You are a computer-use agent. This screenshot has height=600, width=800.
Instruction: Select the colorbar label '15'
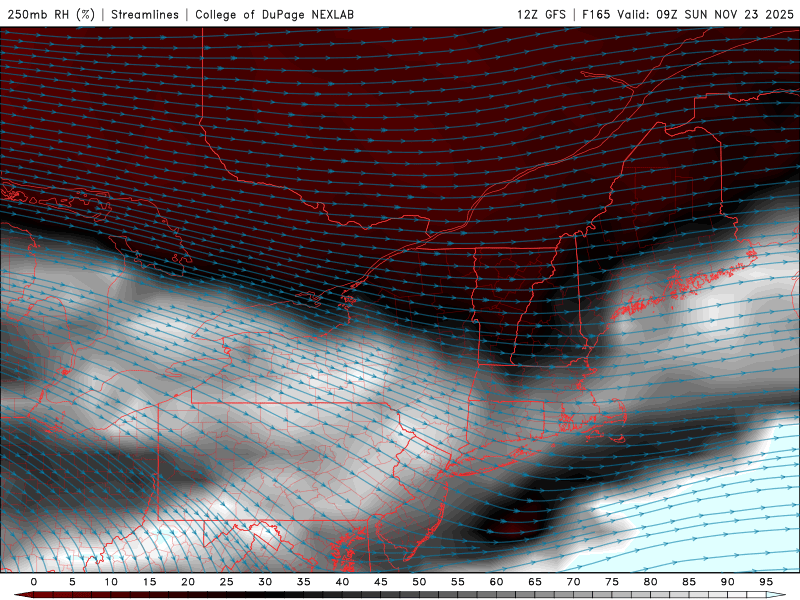pos(149,582)
